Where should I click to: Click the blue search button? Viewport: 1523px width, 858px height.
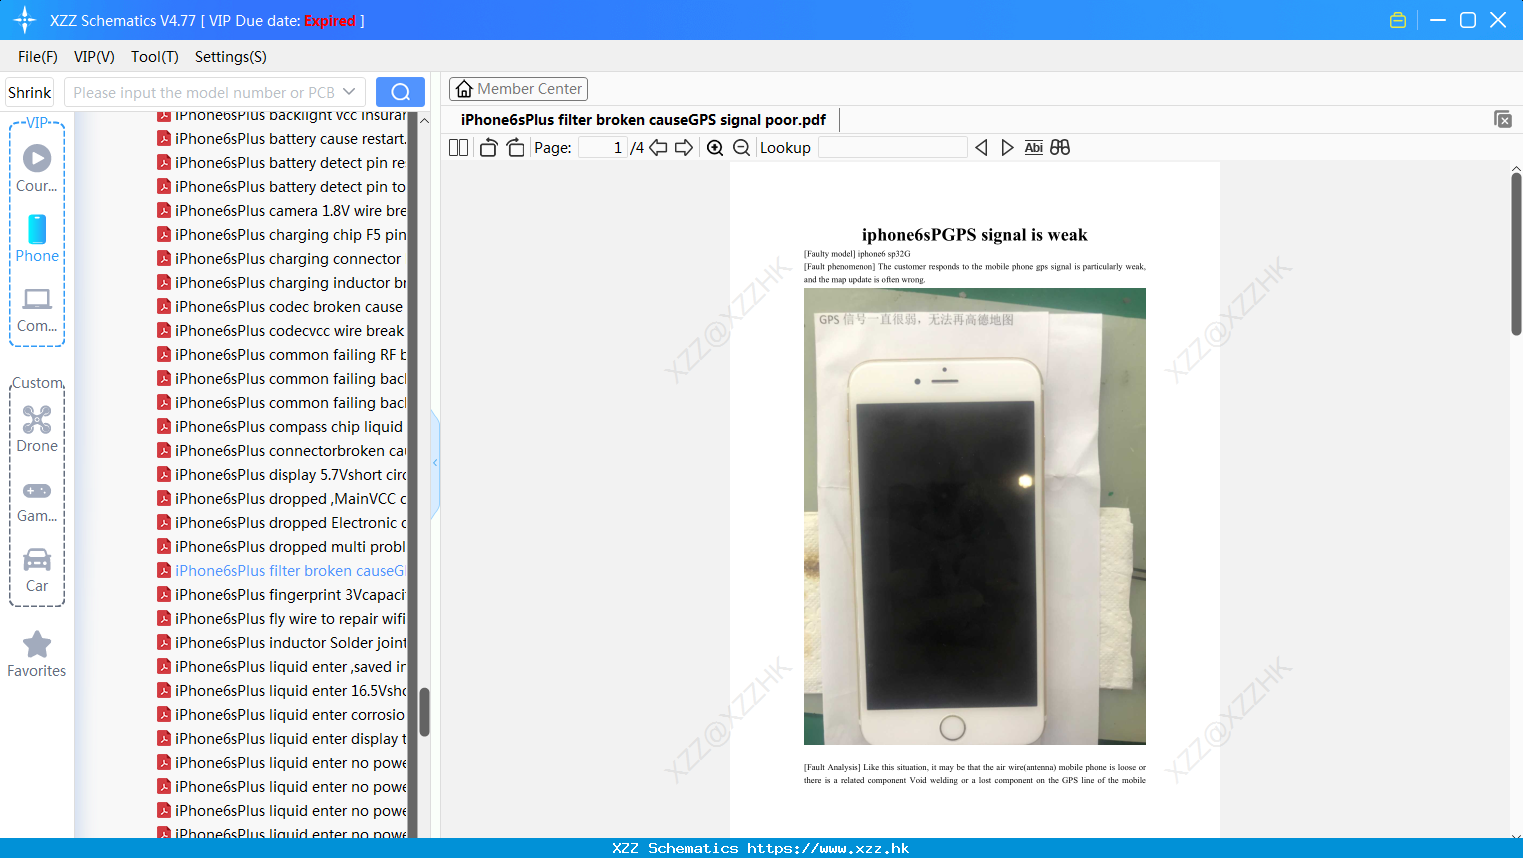[400, 92]
